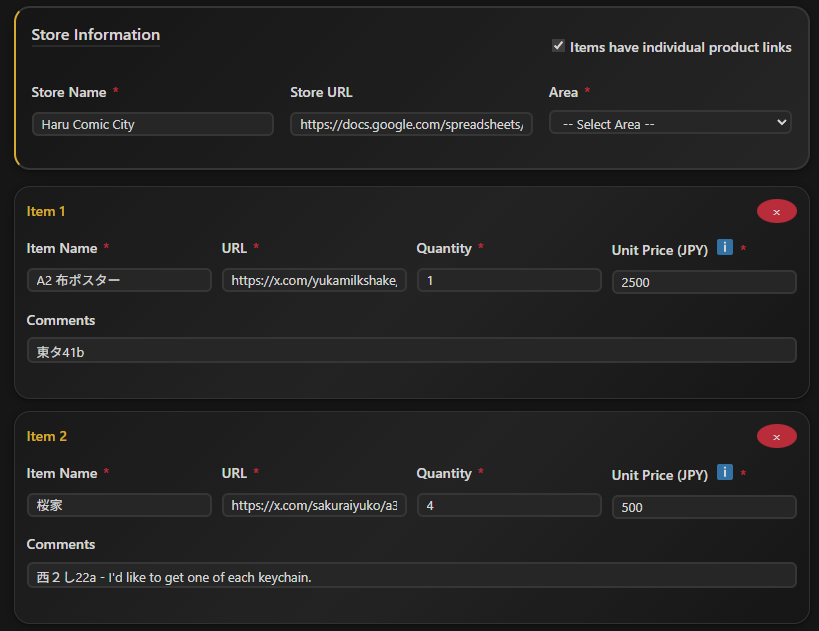819x631 pixels.
Task: Click the Comments field containing '東タ41b'
Action: (411, 350)
